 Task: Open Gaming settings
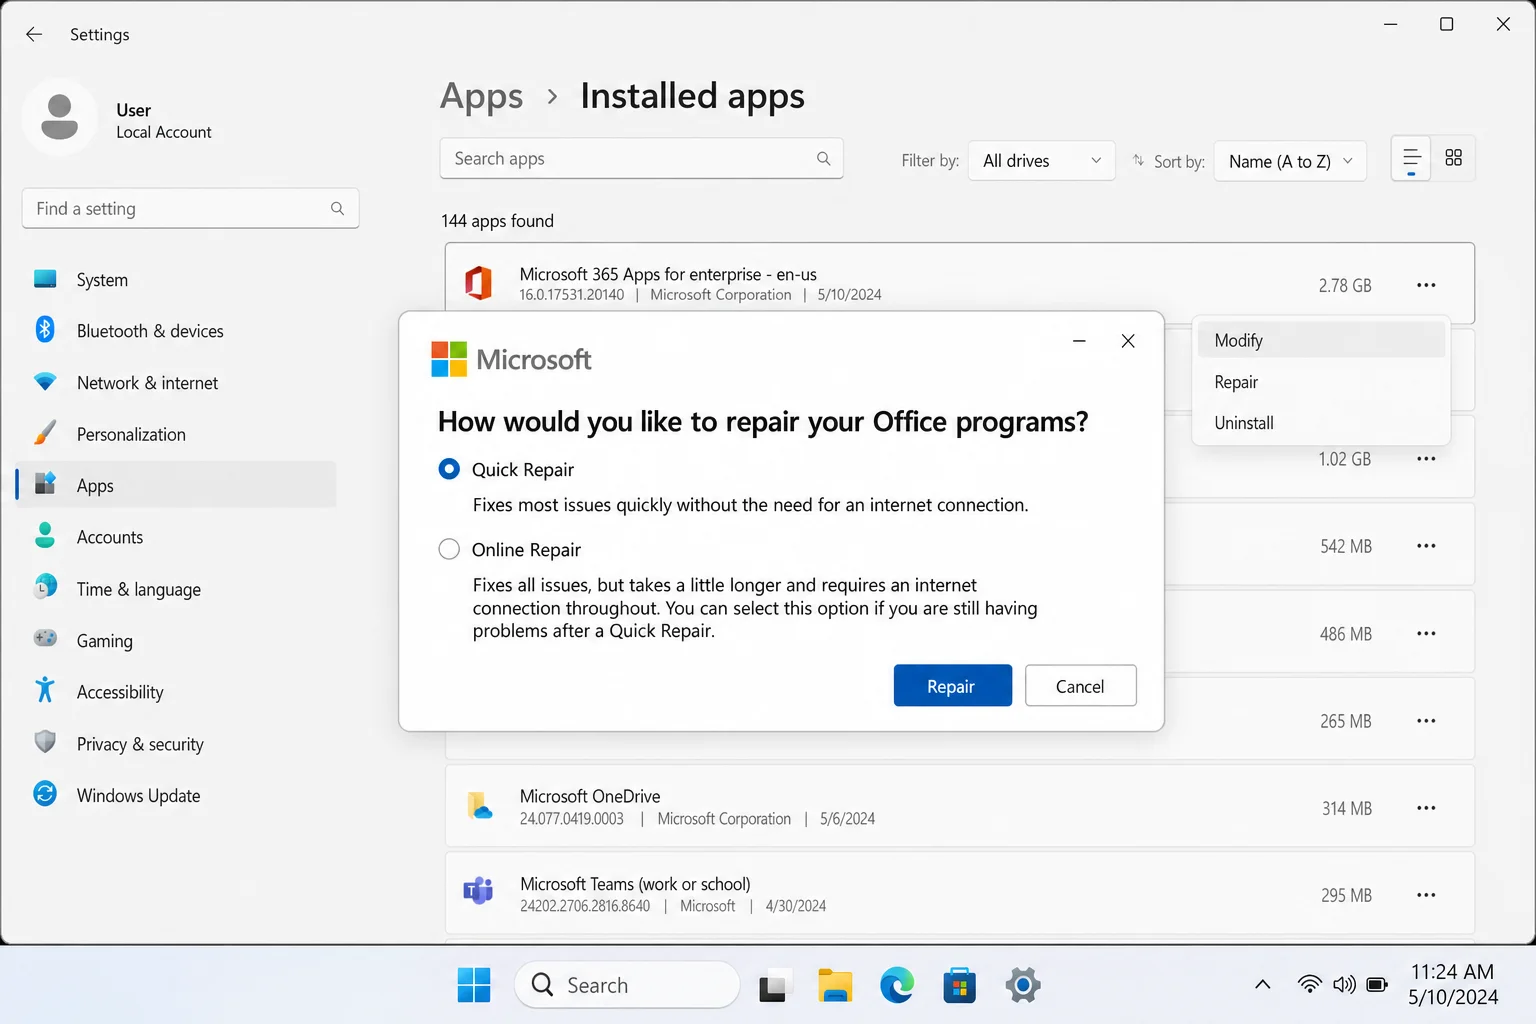click(x=176, y=641)
